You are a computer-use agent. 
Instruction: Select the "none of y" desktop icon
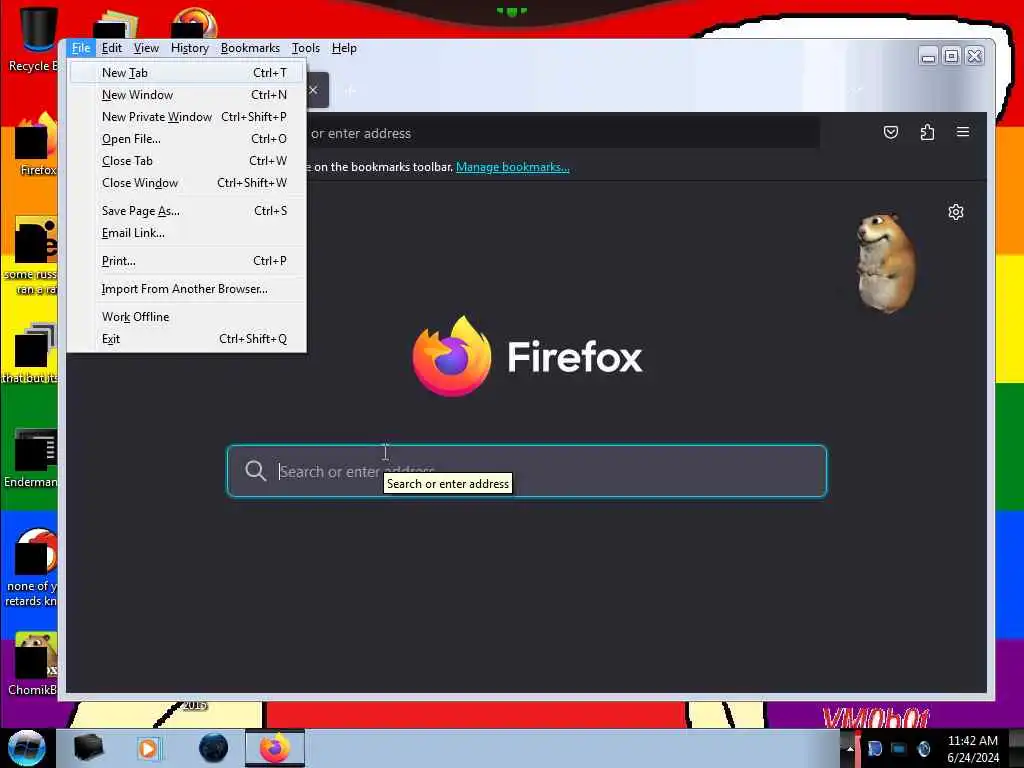pos(33,568)
